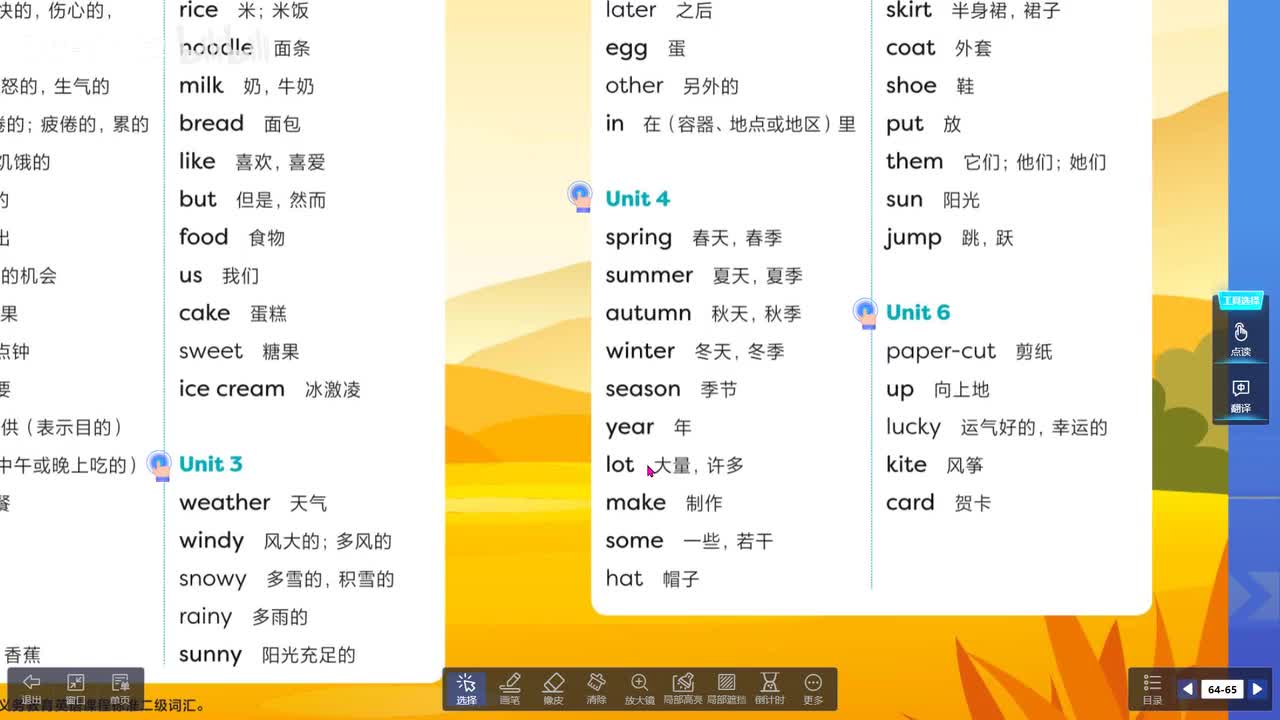Viewport: 1280px width, 720px height.
Task: Open the 放大镜 magnifier tool
Action: click(x=640, y=688)
